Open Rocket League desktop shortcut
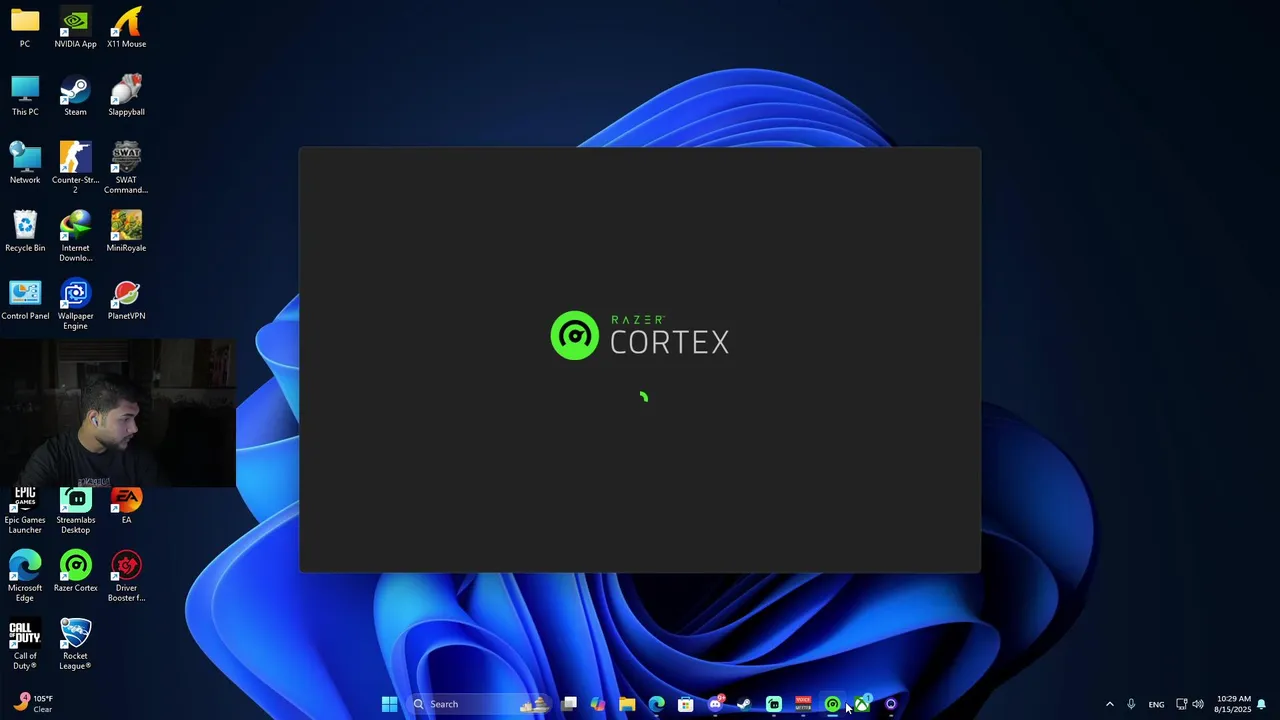This screenshot has width=1280, height=720. point(75,644)
